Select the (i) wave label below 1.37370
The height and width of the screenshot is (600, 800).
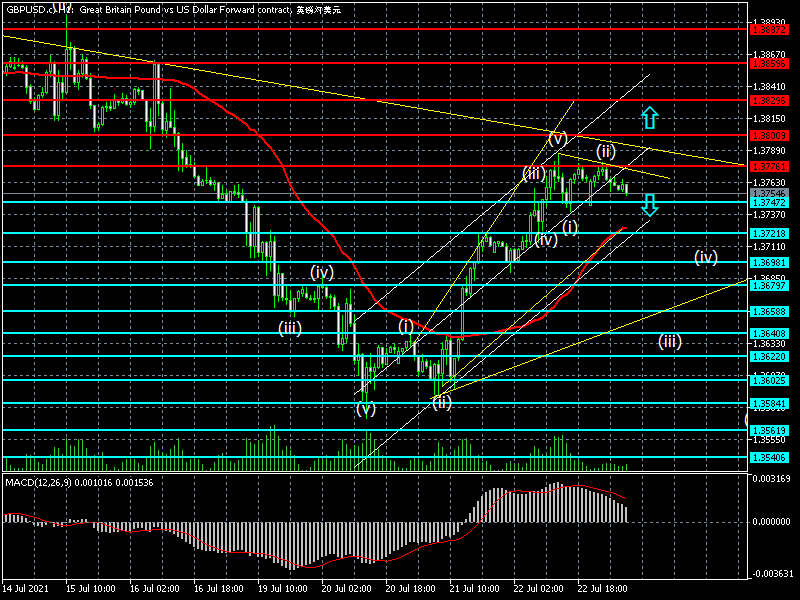570,227
